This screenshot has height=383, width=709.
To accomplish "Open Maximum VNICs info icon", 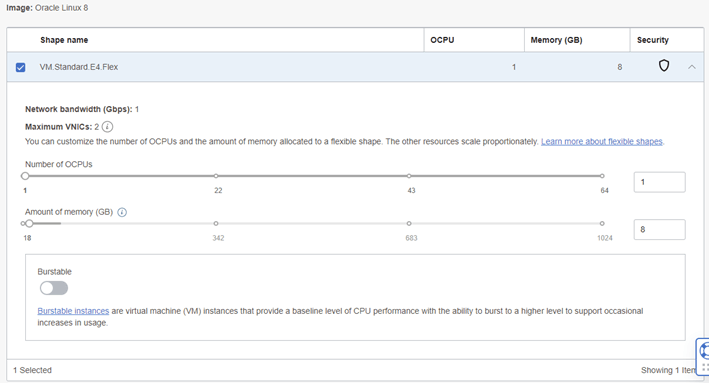I will click(x=107, y=127).
